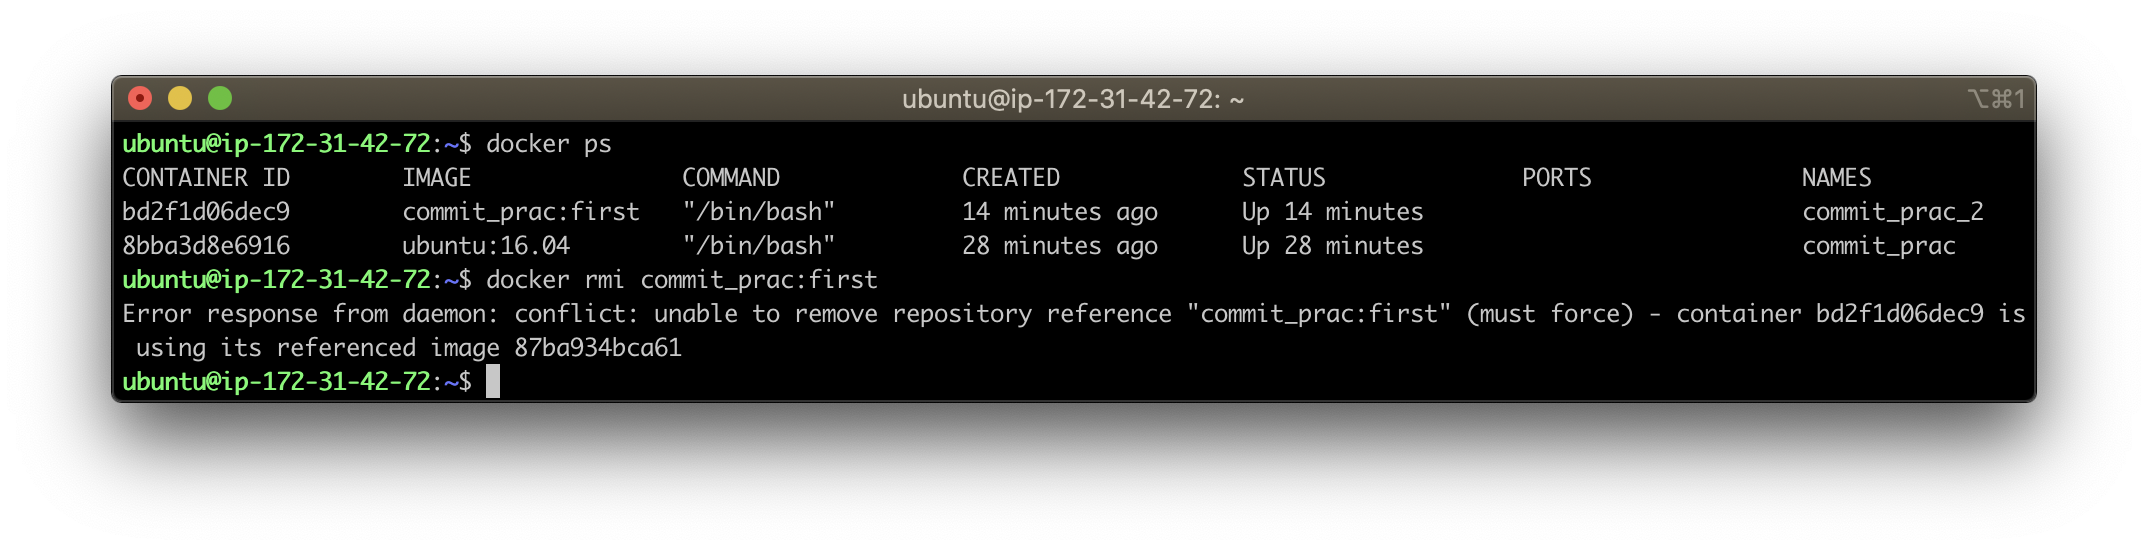Click '28 minutes ago' created value

[x=1060, y=246]
